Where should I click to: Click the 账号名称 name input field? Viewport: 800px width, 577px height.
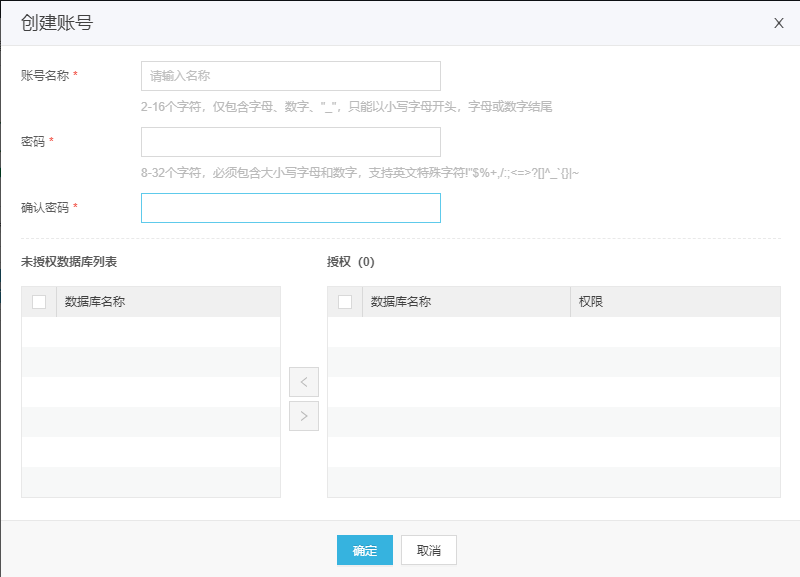click(x=290, y=75)
